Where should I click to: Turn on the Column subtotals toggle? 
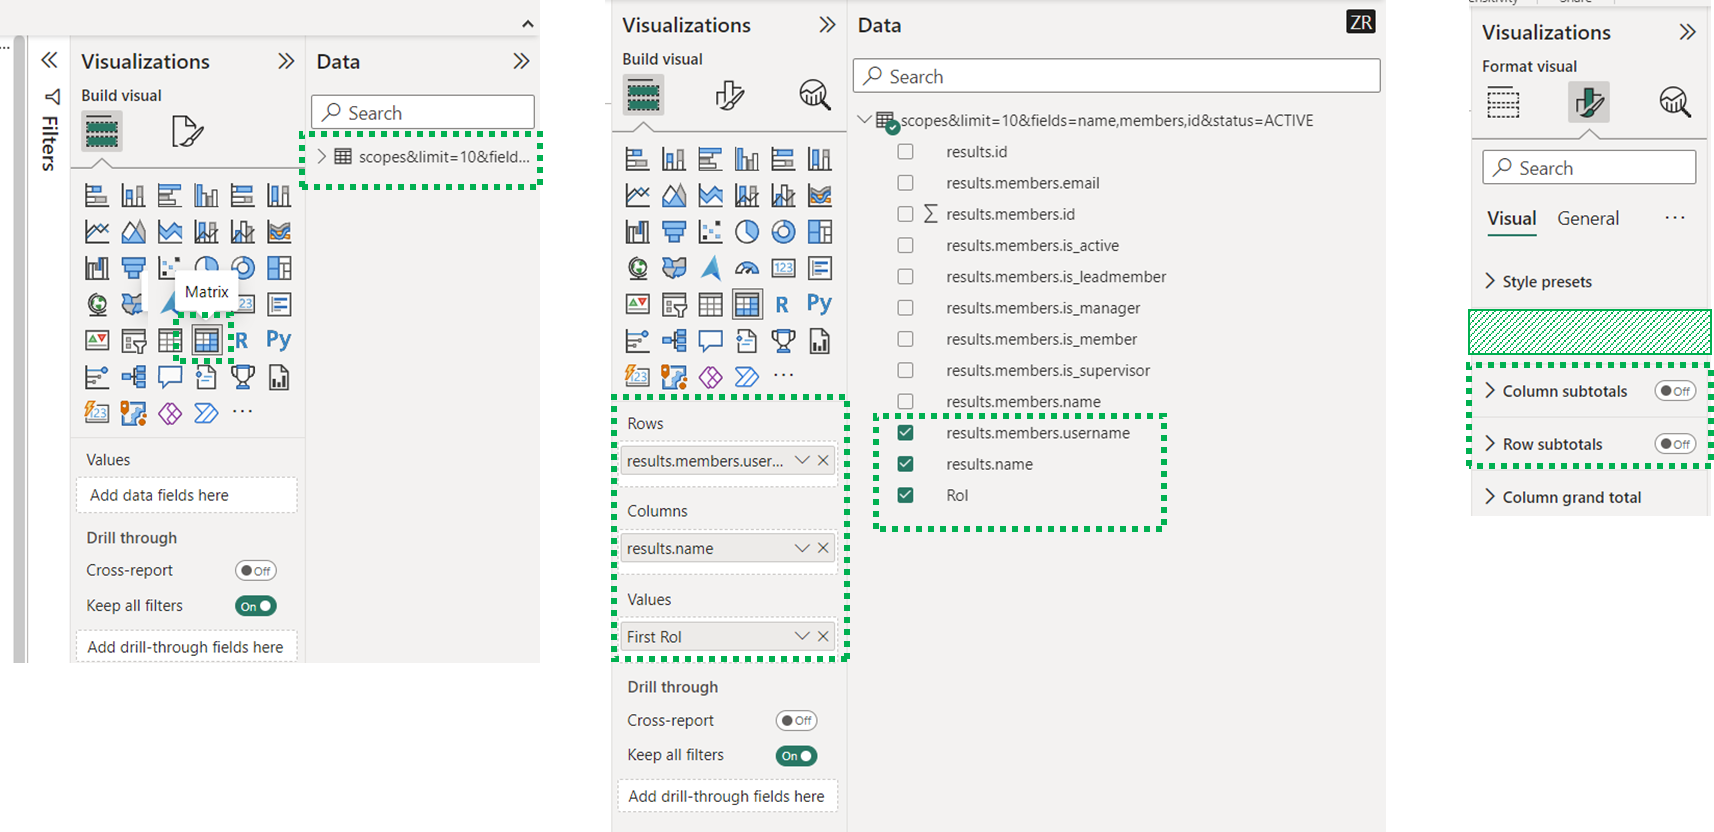(1675, 391)
